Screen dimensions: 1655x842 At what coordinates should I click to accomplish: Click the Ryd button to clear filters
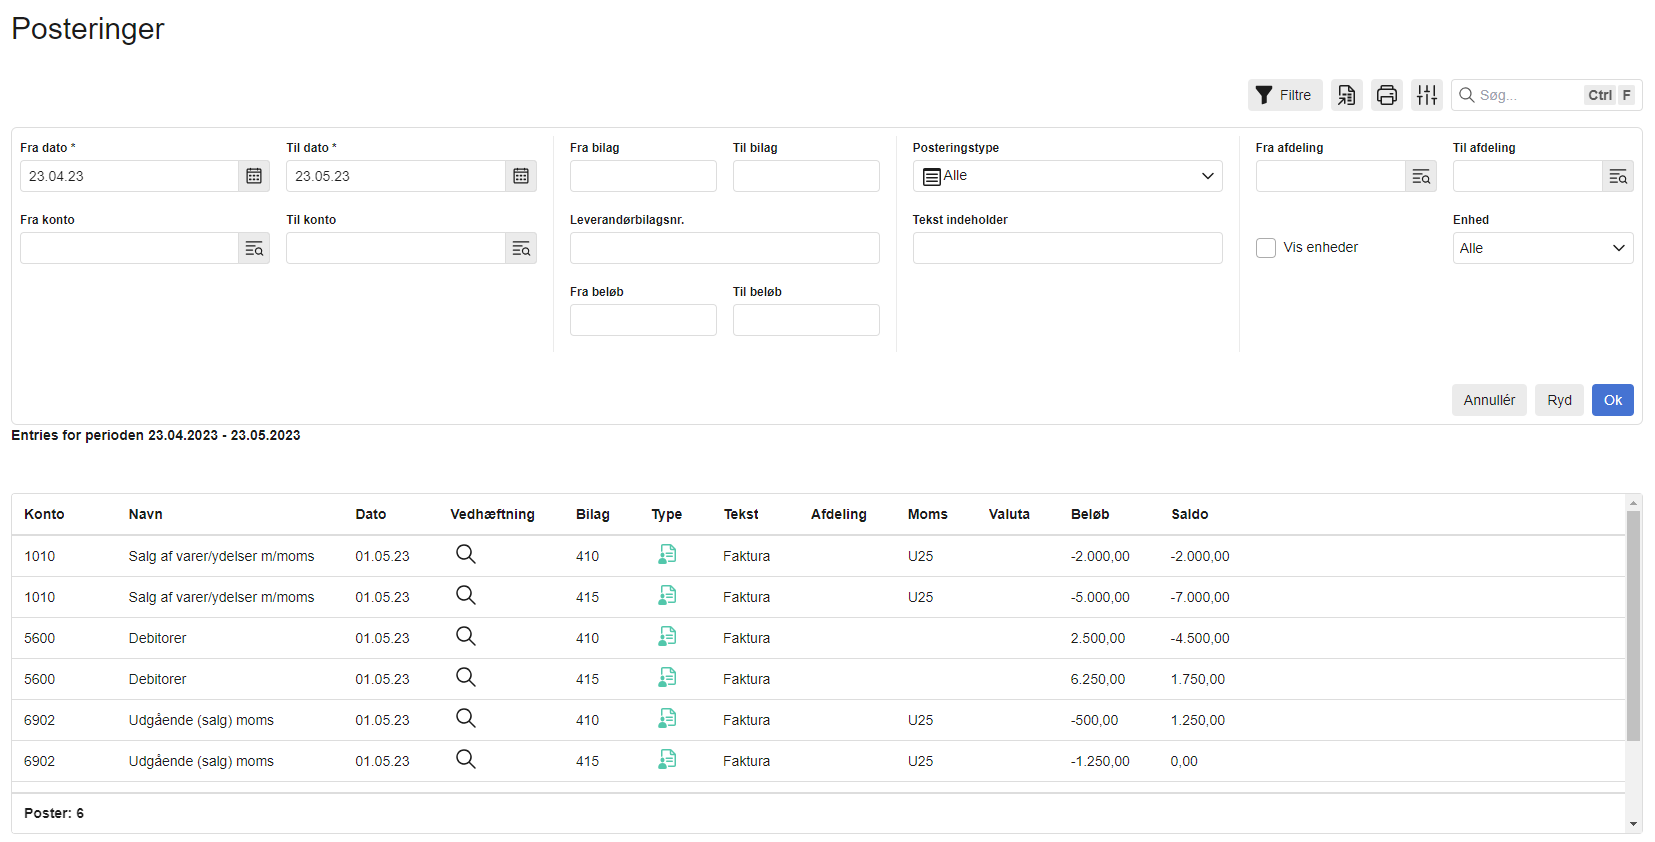tap(1559, 400)
